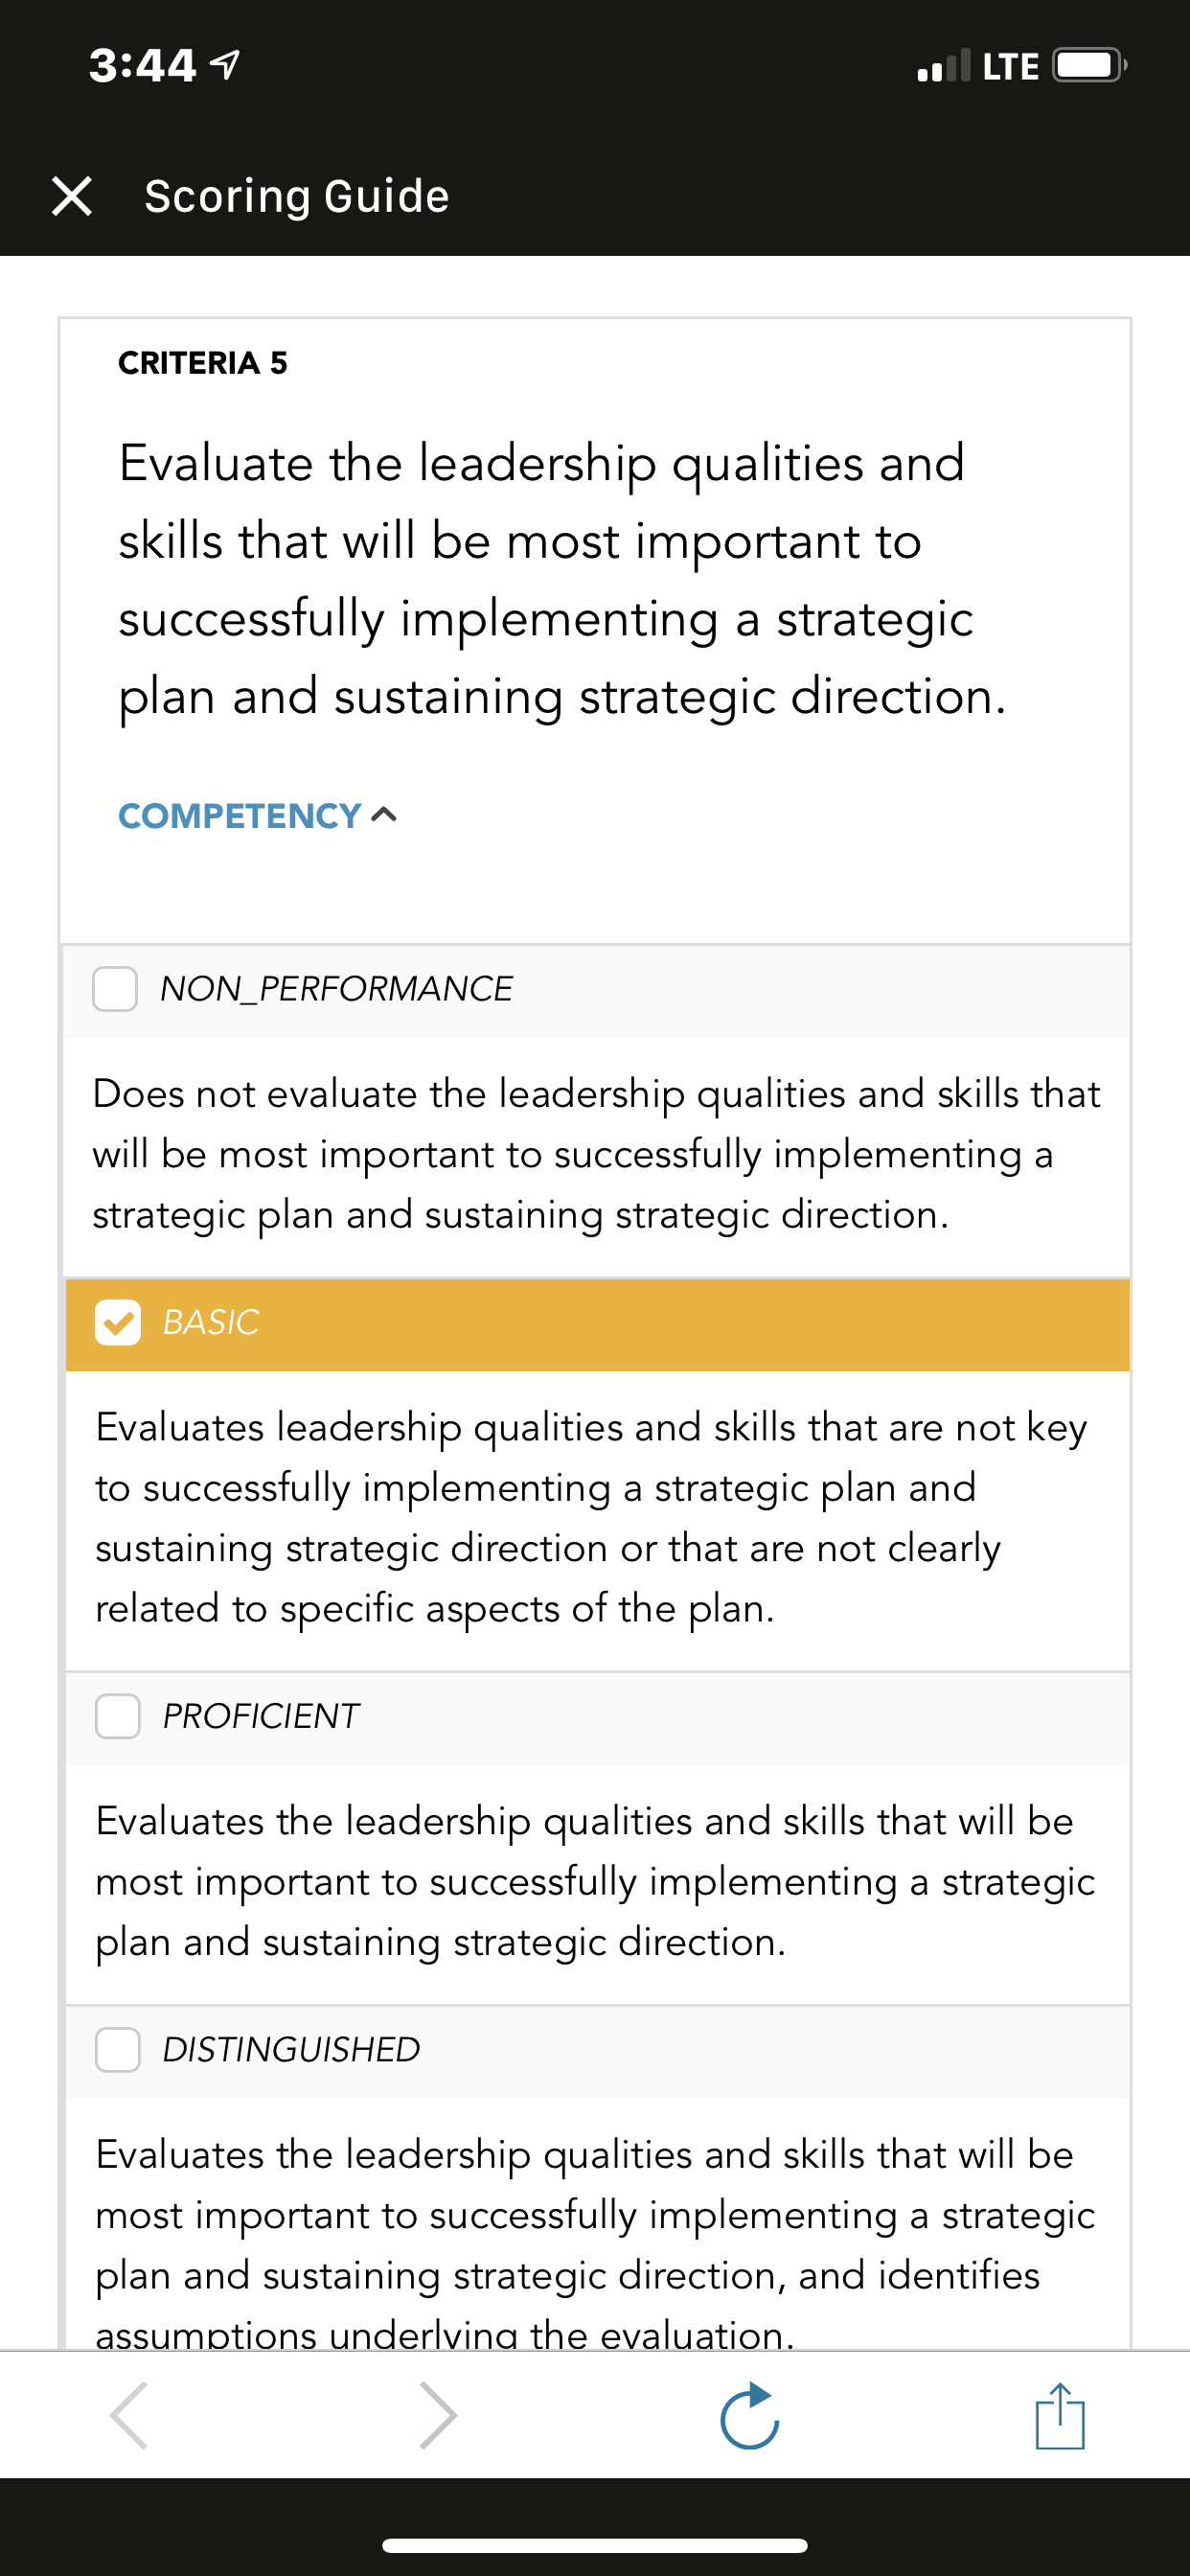Reload the page with the refresh icon
This screenshot has width=1190, height=2576.
tap(749, 2415)
